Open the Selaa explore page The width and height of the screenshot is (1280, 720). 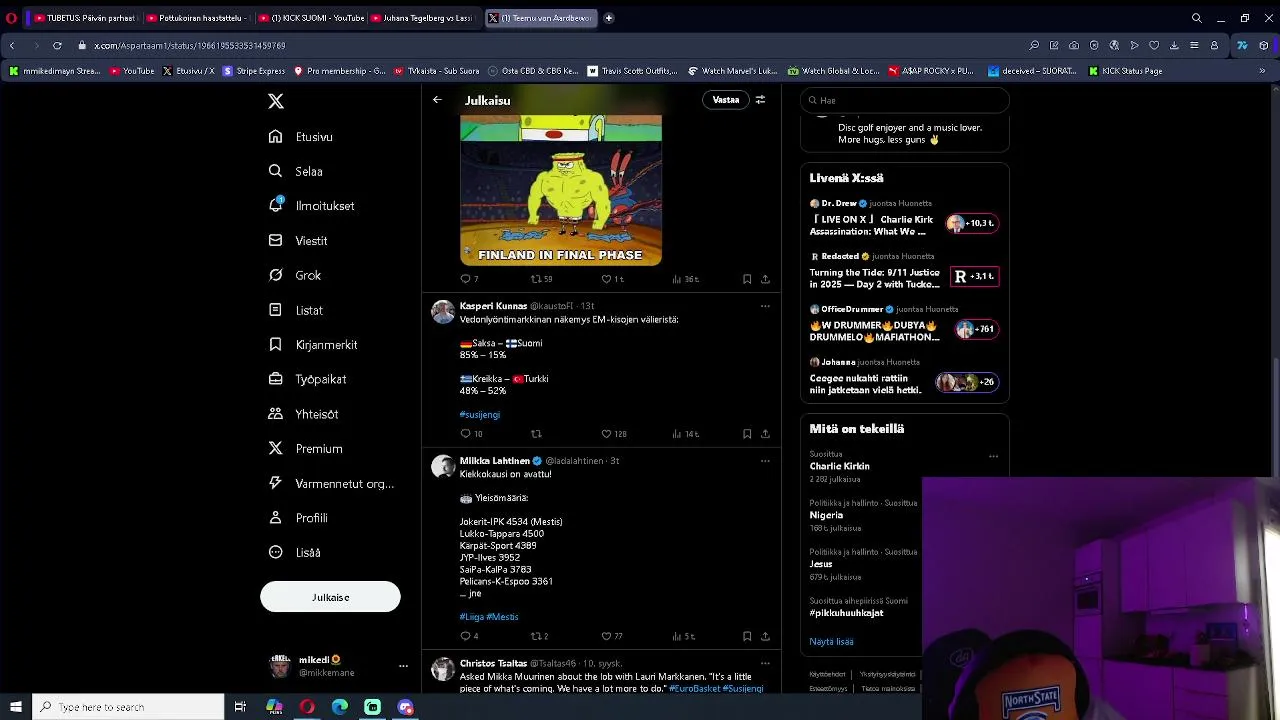click(296, 172)
